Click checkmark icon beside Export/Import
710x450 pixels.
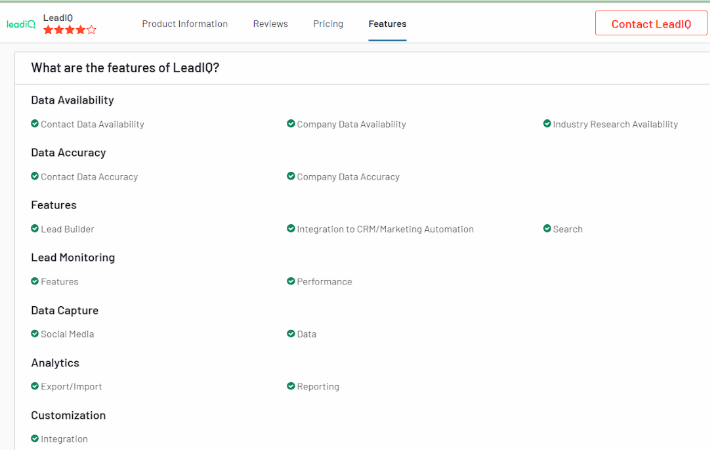(35, 386)
